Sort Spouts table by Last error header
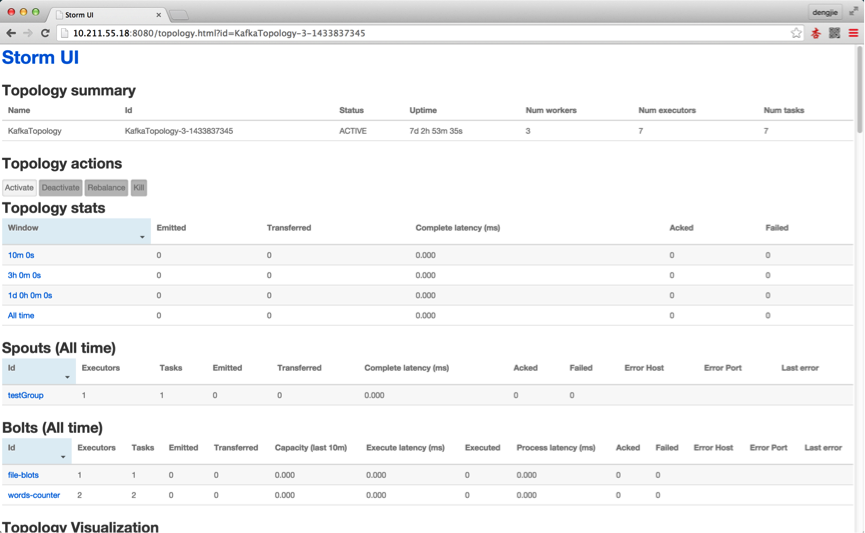865x533 pixels. tap(800, 367)
